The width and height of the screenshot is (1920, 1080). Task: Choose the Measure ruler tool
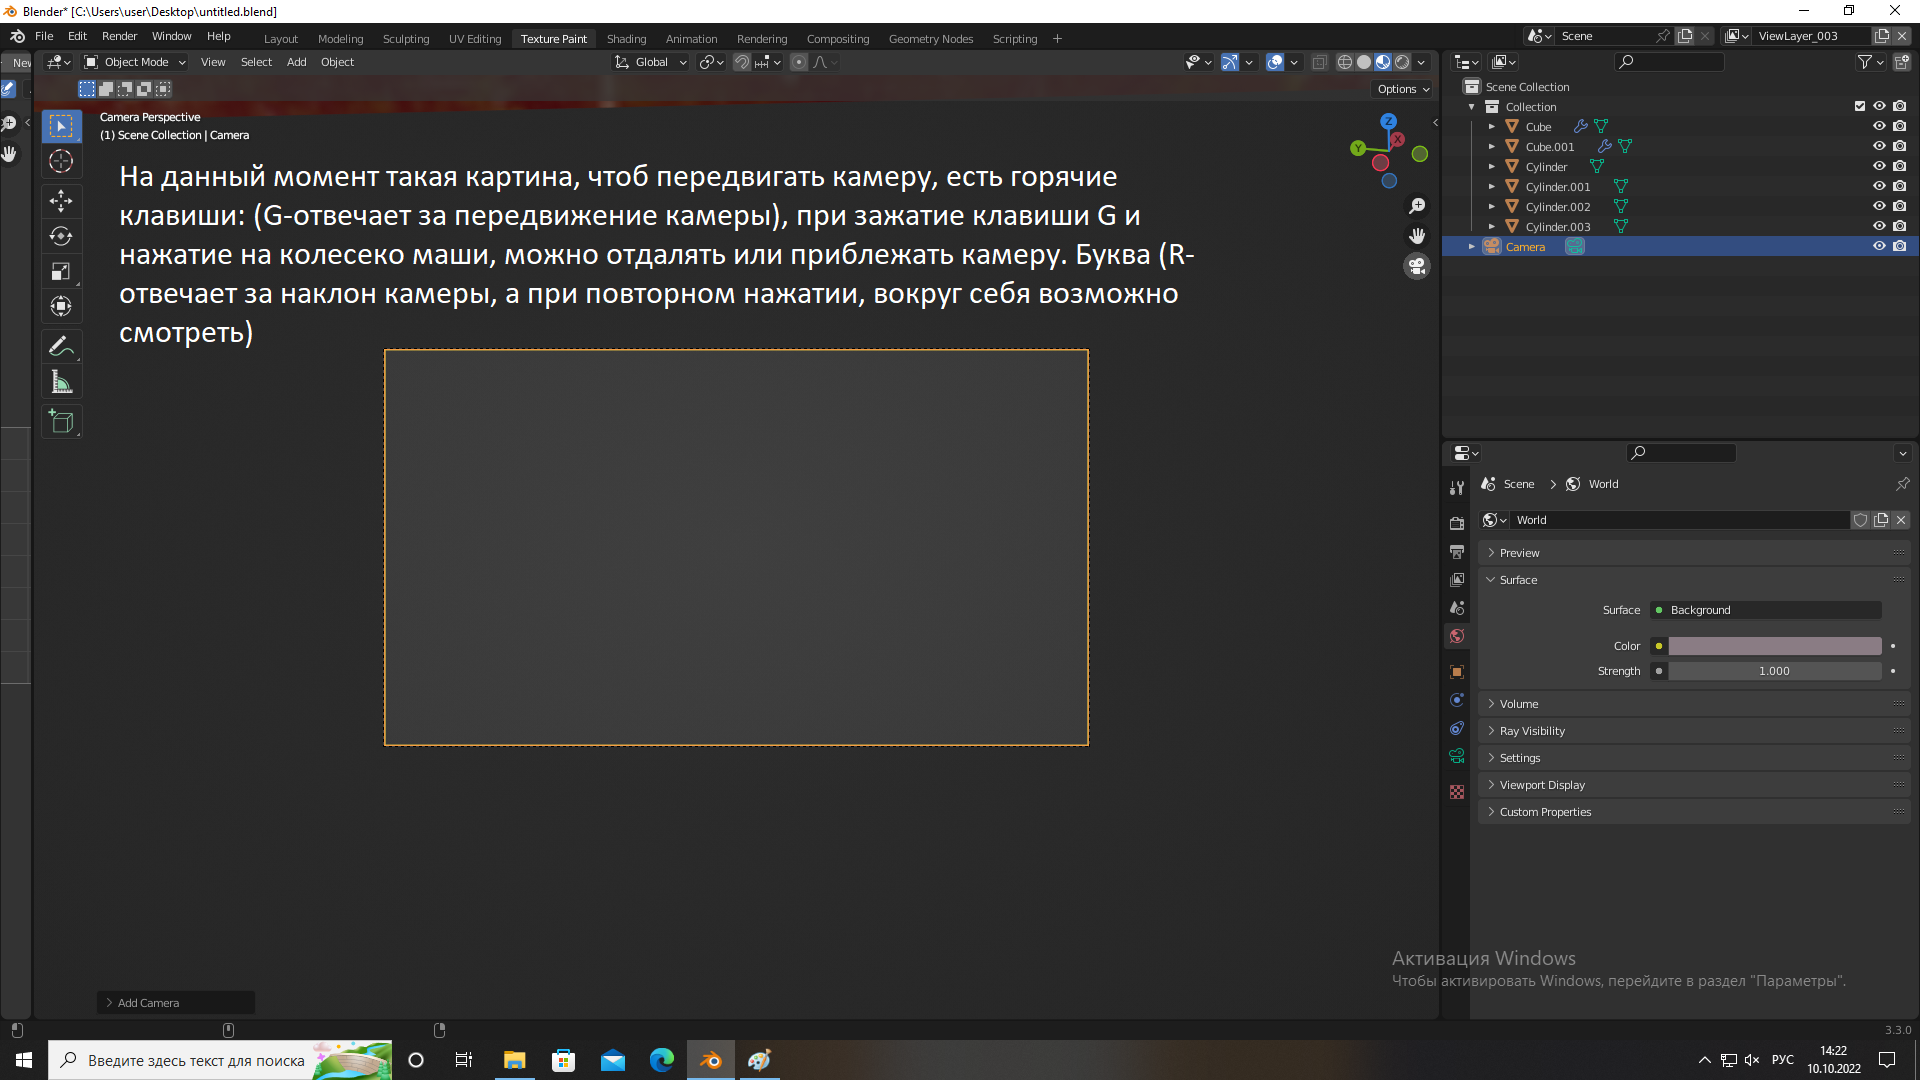point(61,381)
